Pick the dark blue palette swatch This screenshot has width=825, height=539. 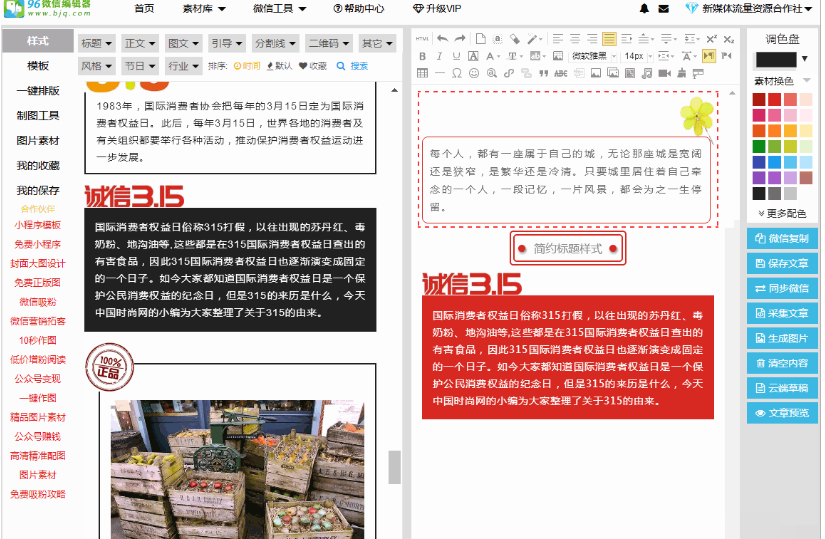tap(759, 162)
